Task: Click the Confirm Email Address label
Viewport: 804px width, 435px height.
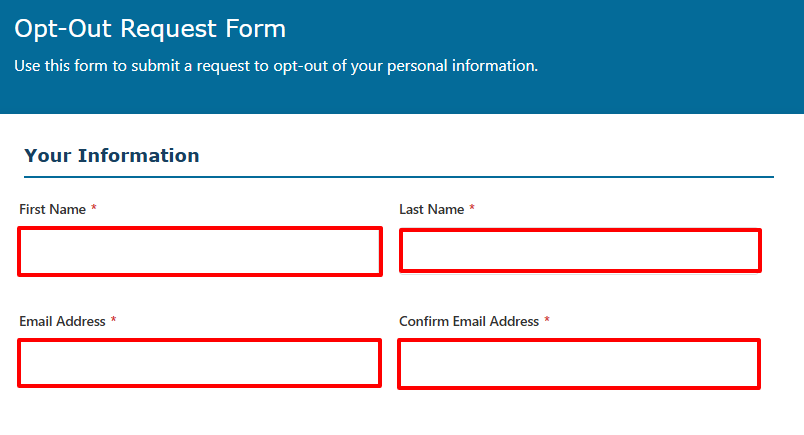Action: click(x=468, y=322)
